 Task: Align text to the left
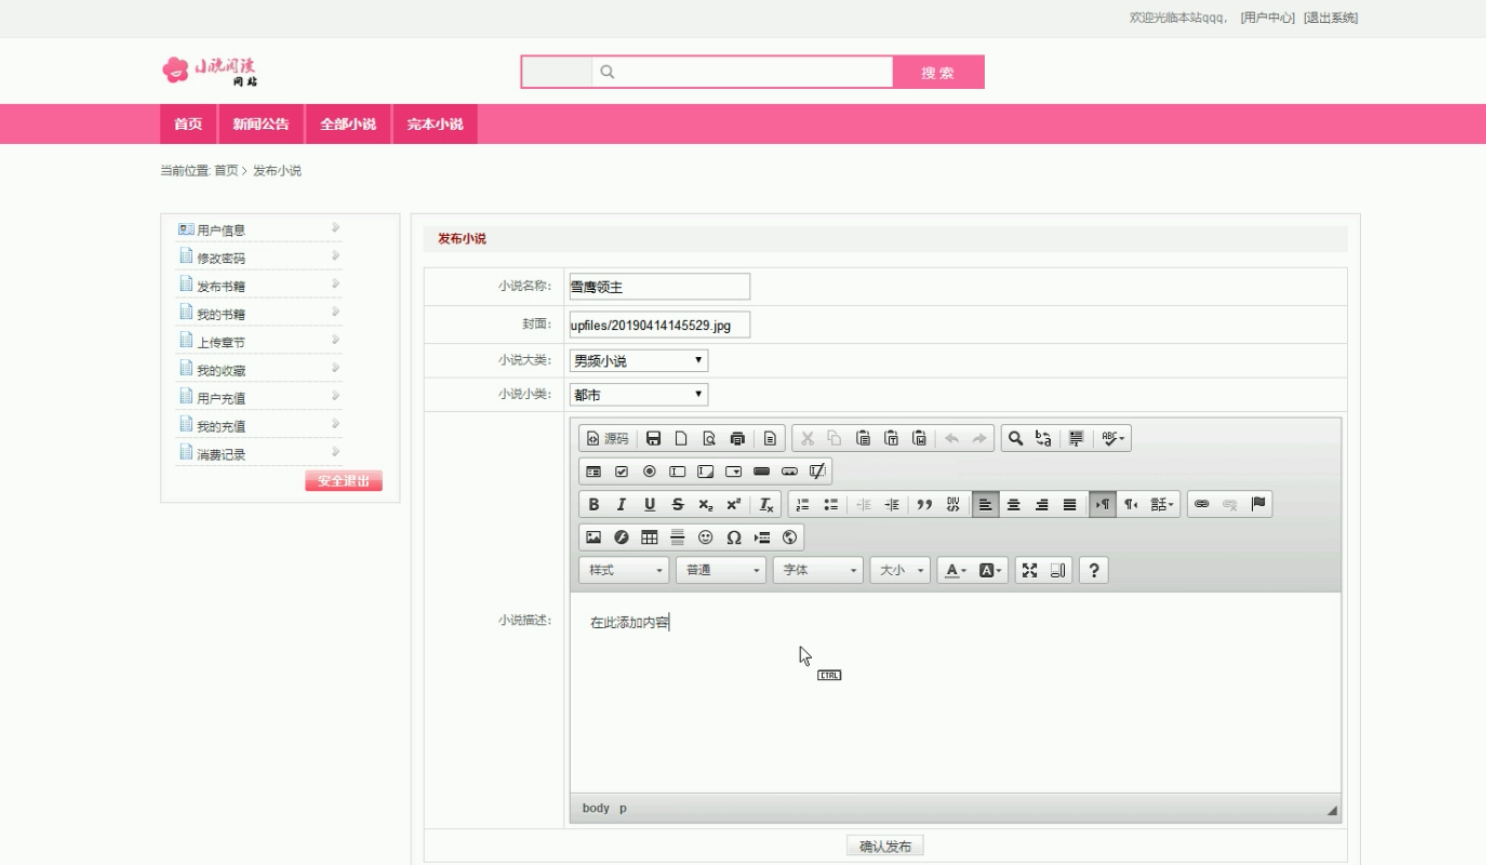985,504
